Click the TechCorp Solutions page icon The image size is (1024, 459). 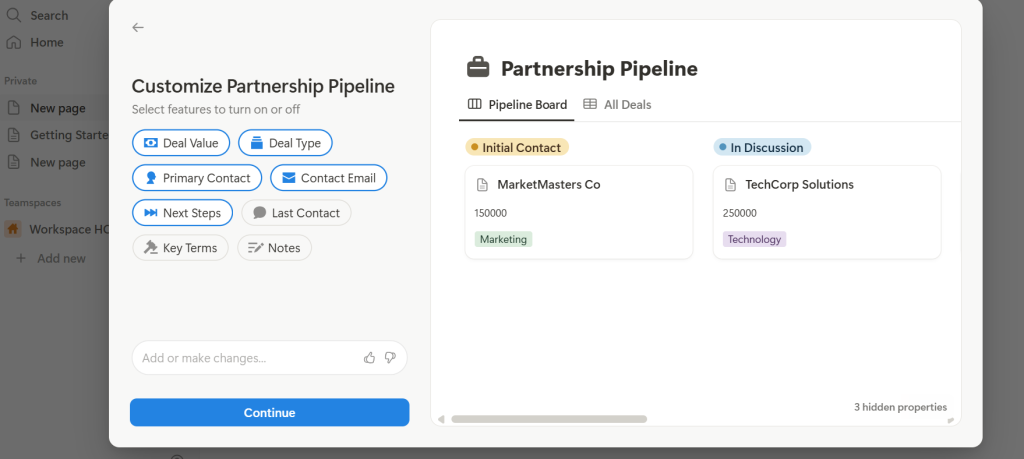730,185
